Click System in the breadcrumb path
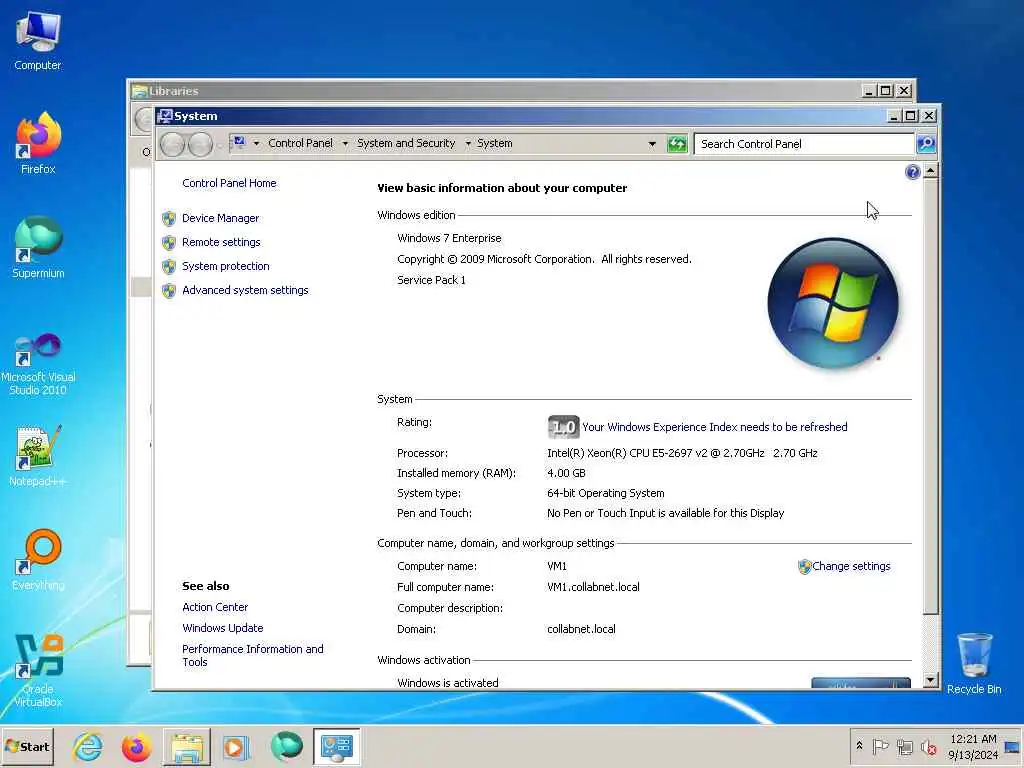1024x768 pixels. (x=494, y=143)
